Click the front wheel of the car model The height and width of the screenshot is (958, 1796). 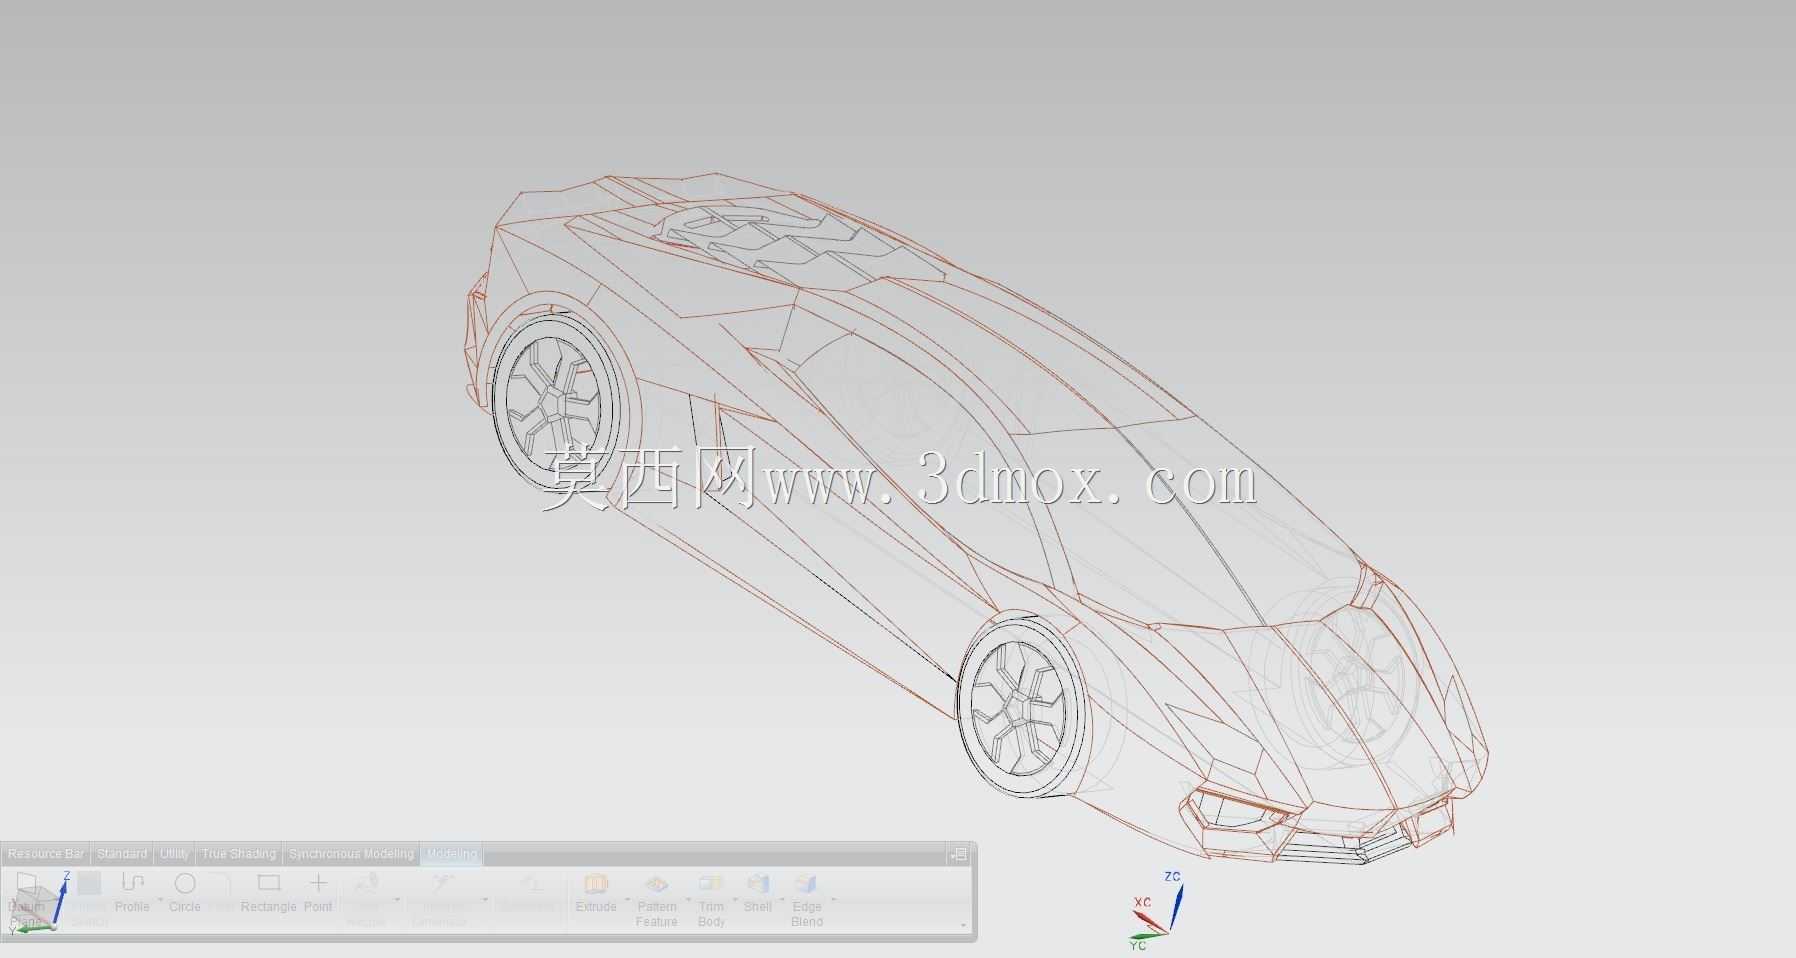click(1021, 706)
